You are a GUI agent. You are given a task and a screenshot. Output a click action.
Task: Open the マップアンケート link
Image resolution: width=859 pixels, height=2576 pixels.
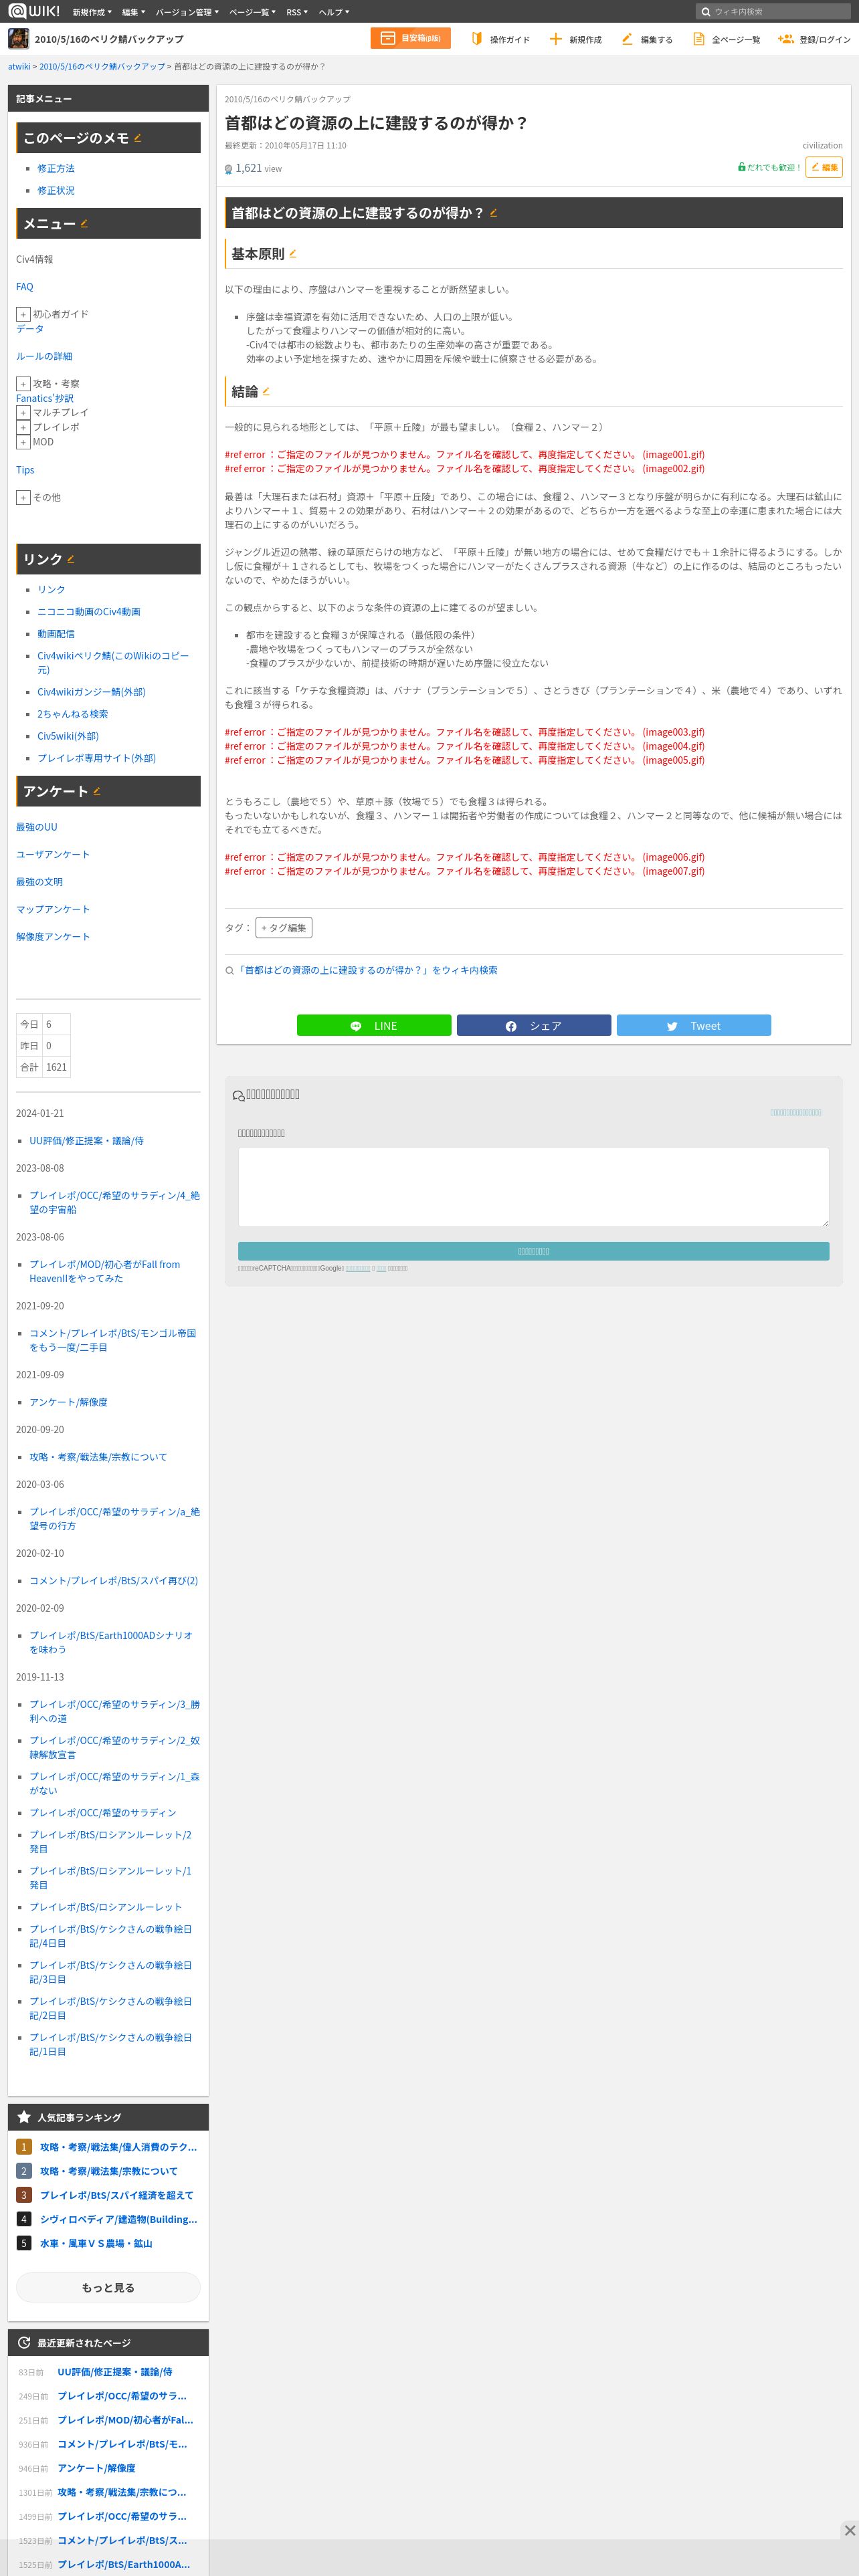(x=53, y=909)
